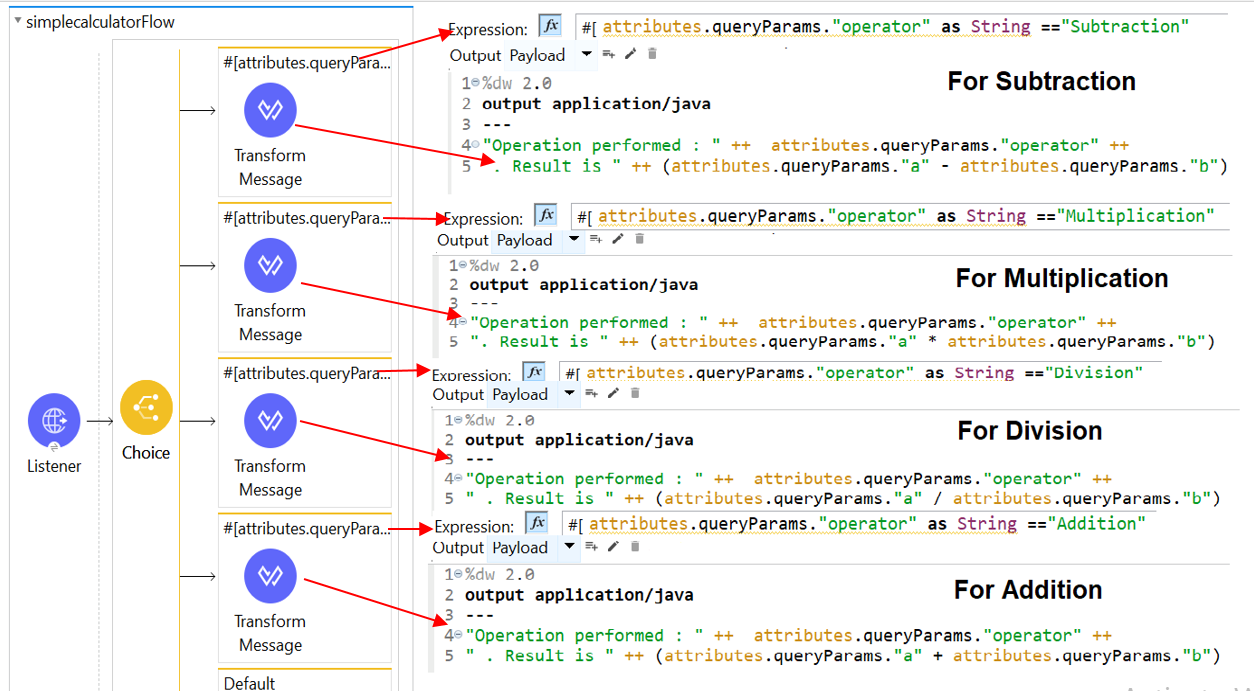Click "output application/java" in the Division script
This screenshot has height=691, width=1254.
(579, 440)
